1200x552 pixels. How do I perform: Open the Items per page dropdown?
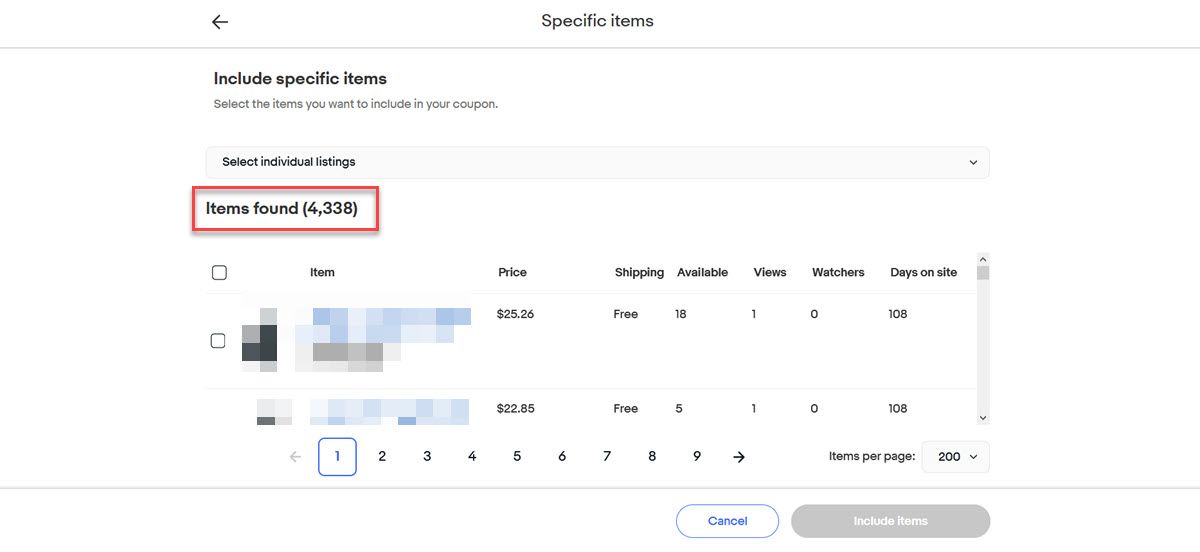pos(955,457)
